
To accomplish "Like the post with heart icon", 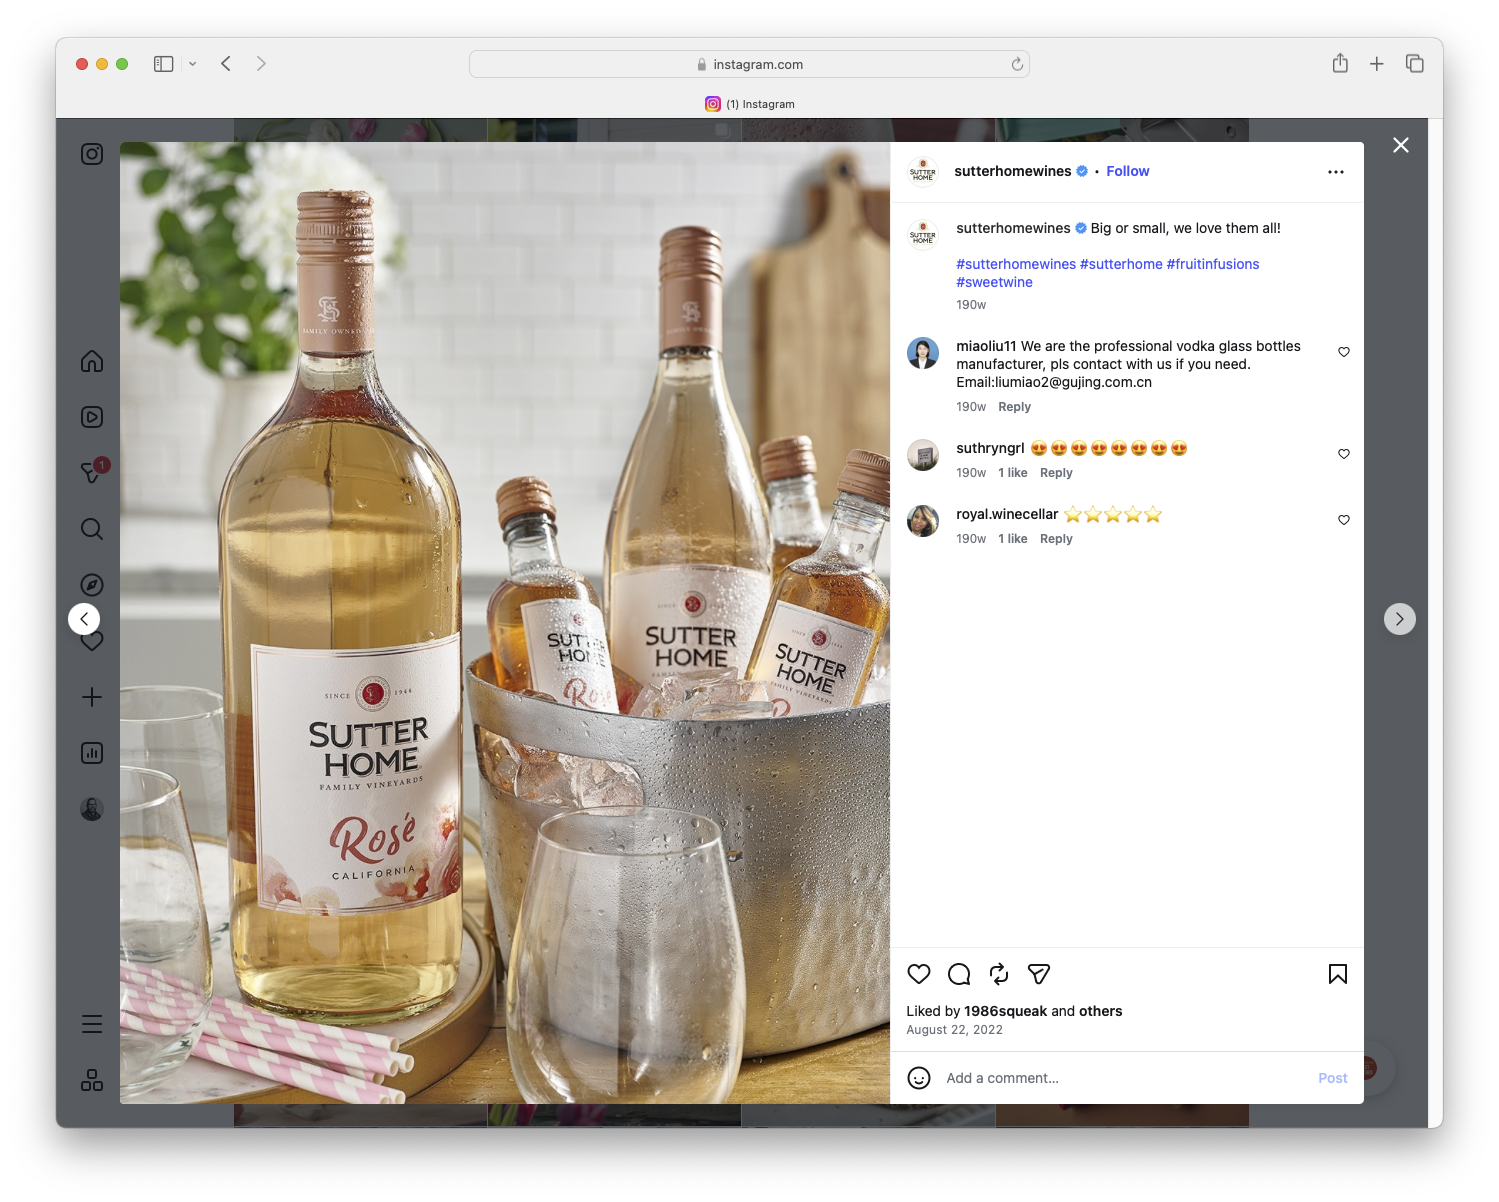I will click(919, 974).
